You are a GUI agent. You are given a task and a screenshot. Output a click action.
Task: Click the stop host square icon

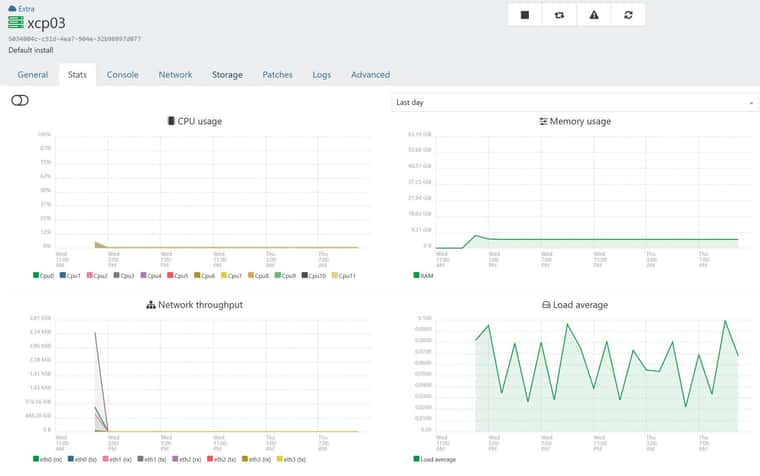525,15
